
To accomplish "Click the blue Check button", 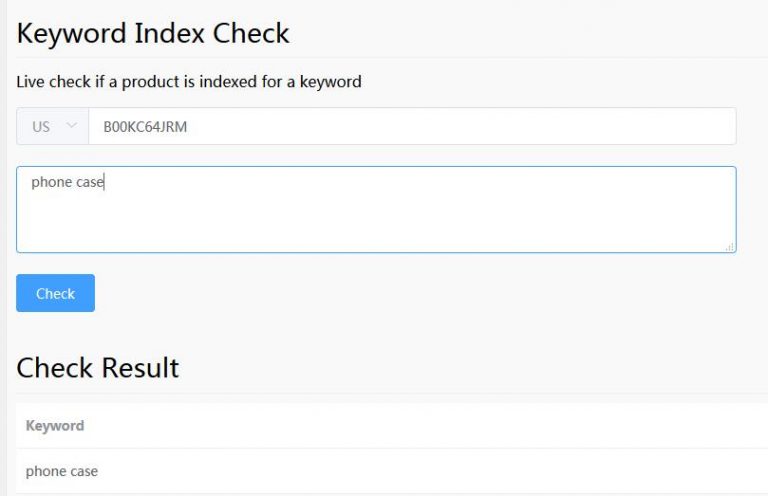I will point(55,293).
